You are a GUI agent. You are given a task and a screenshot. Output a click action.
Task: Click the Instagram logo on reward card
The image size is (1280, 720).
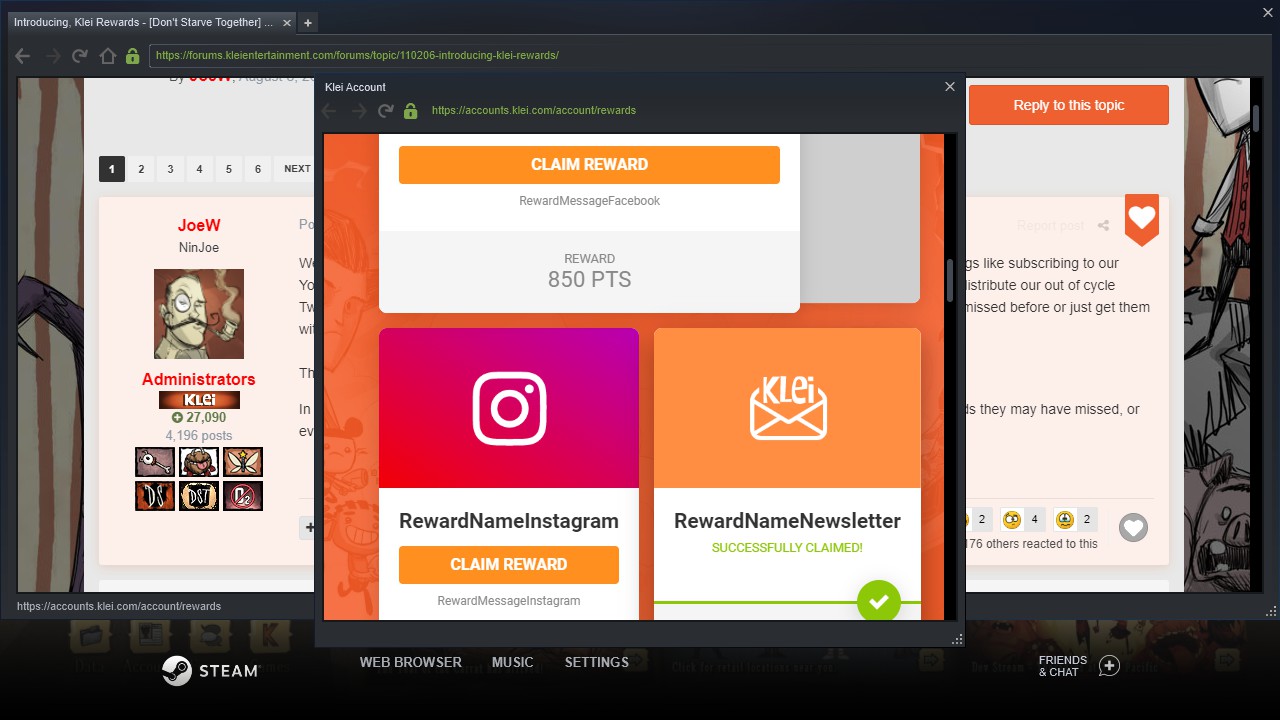[509, 408]
